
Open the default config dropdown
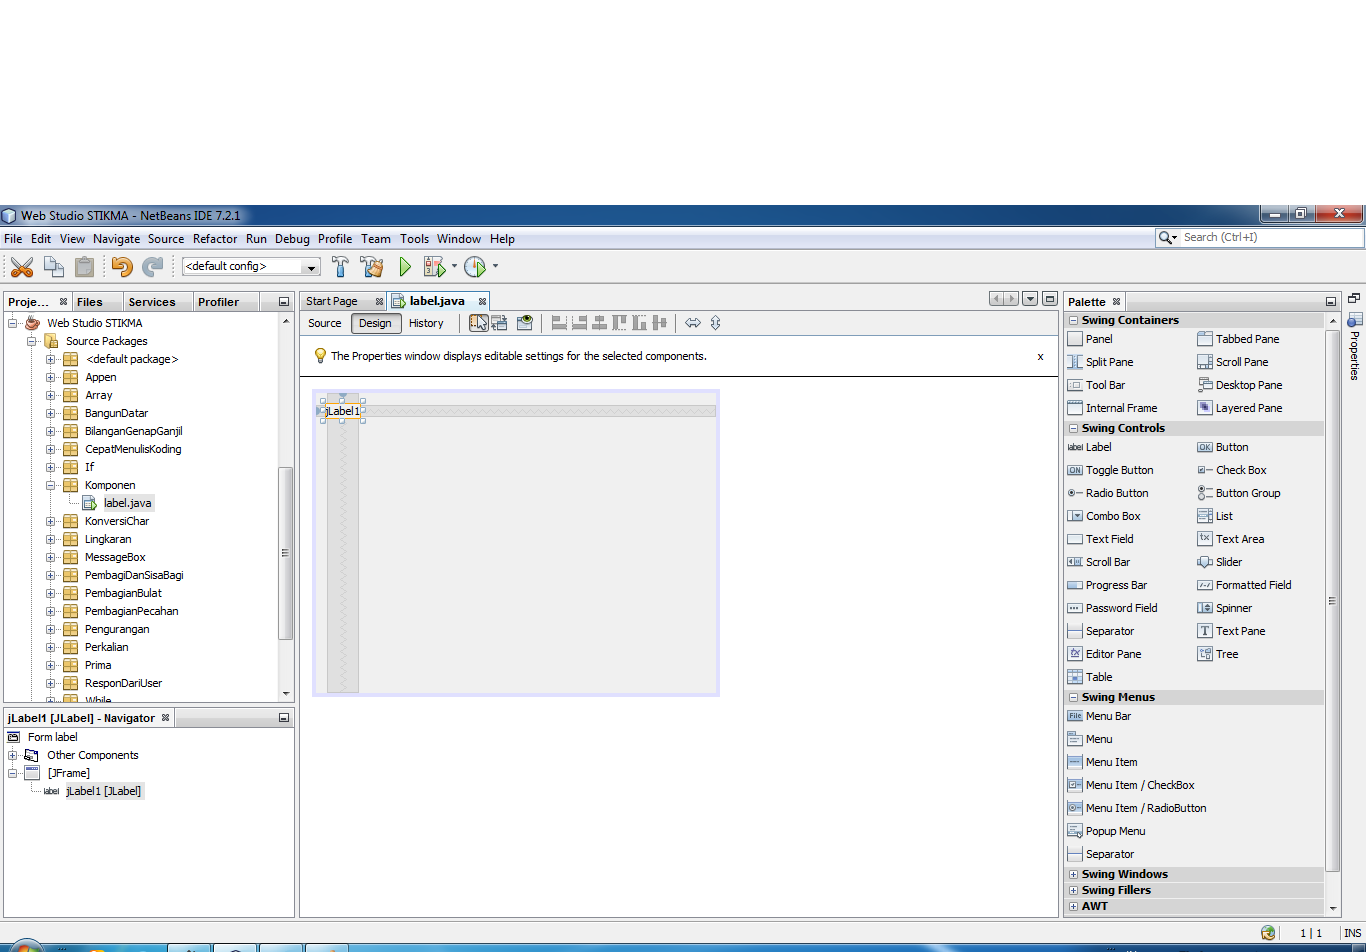click(311, 266)
